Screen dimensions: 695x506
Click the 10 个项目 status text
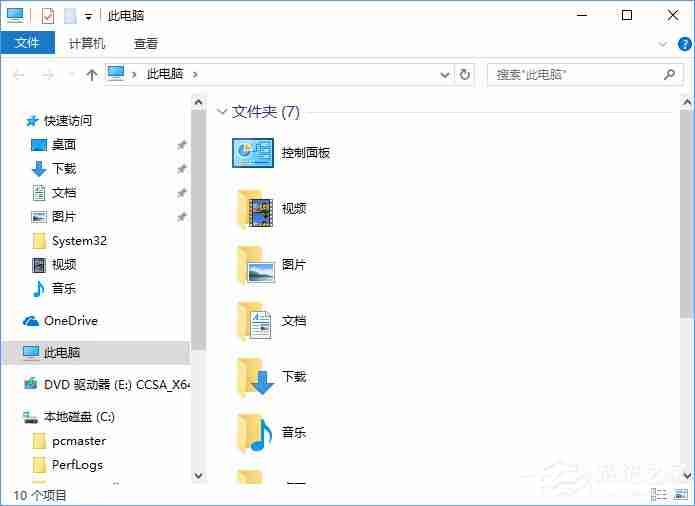tap(40, 495)
